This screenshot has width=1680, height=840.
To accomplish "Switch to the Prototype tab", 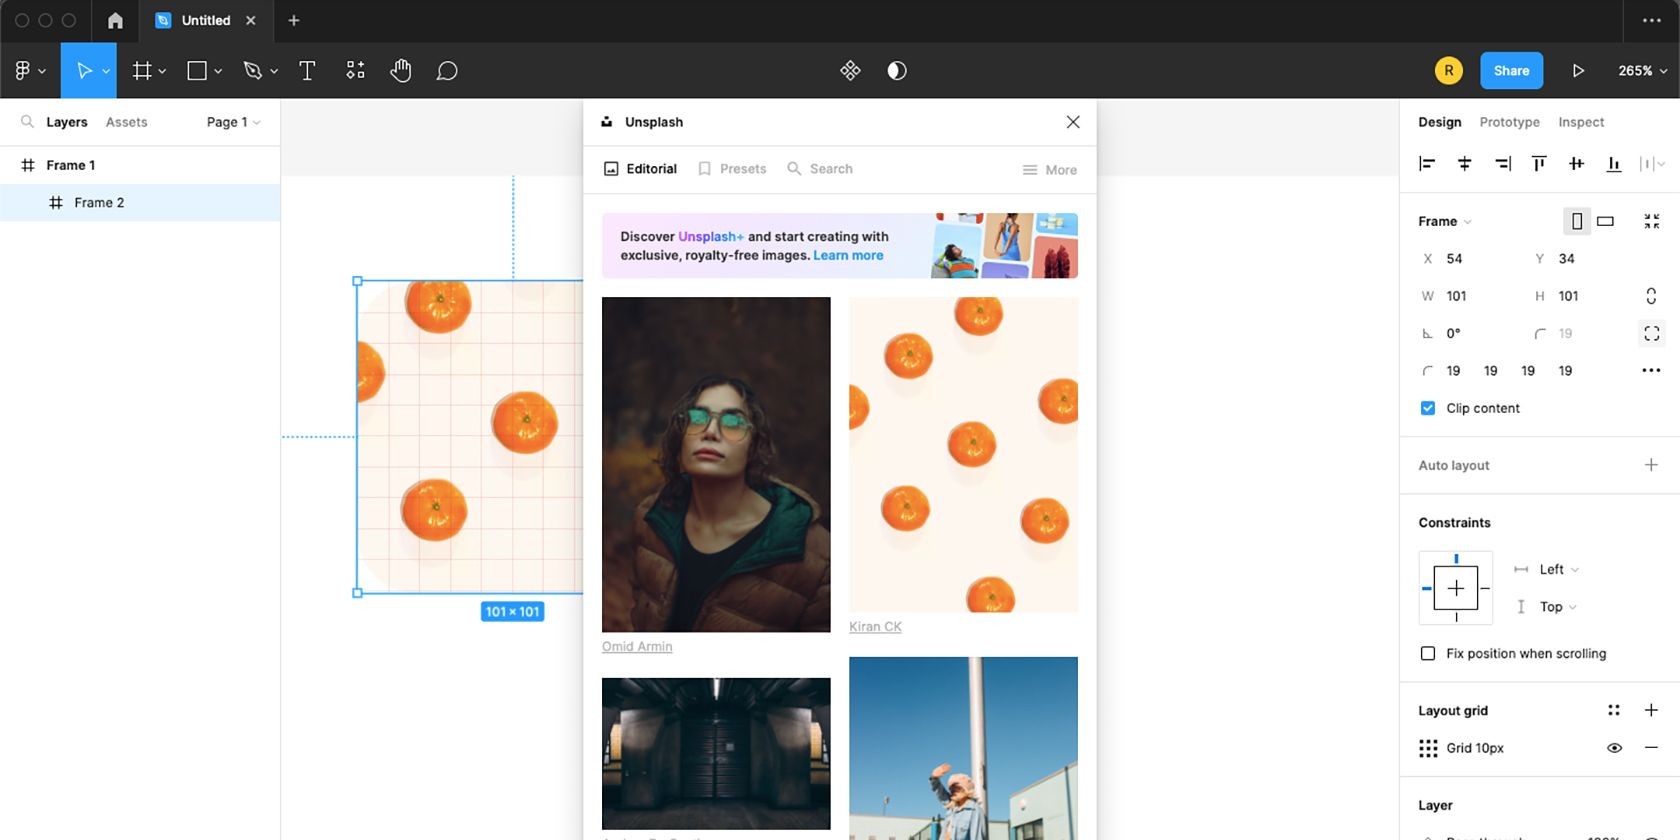I will click(1509, 122).
